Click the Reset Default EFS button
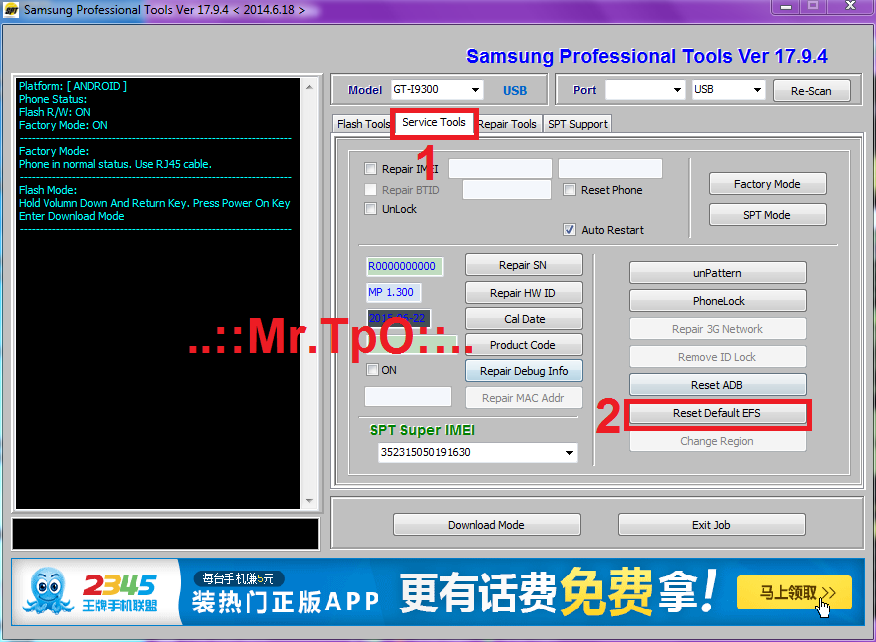The height and width of the screenshot is (642, 876). [x=717, y=413]
